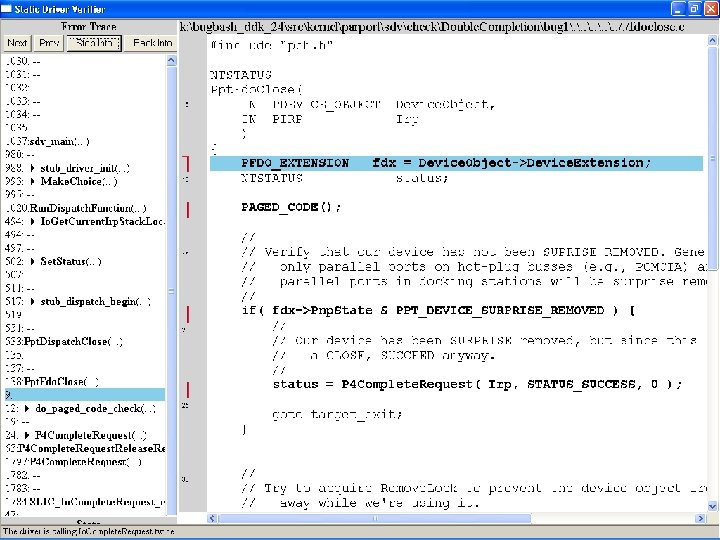Maximize the Static Driver Verifier window
Image resolution: width=720 pixels, height=540 pixels.
(694, 9)
